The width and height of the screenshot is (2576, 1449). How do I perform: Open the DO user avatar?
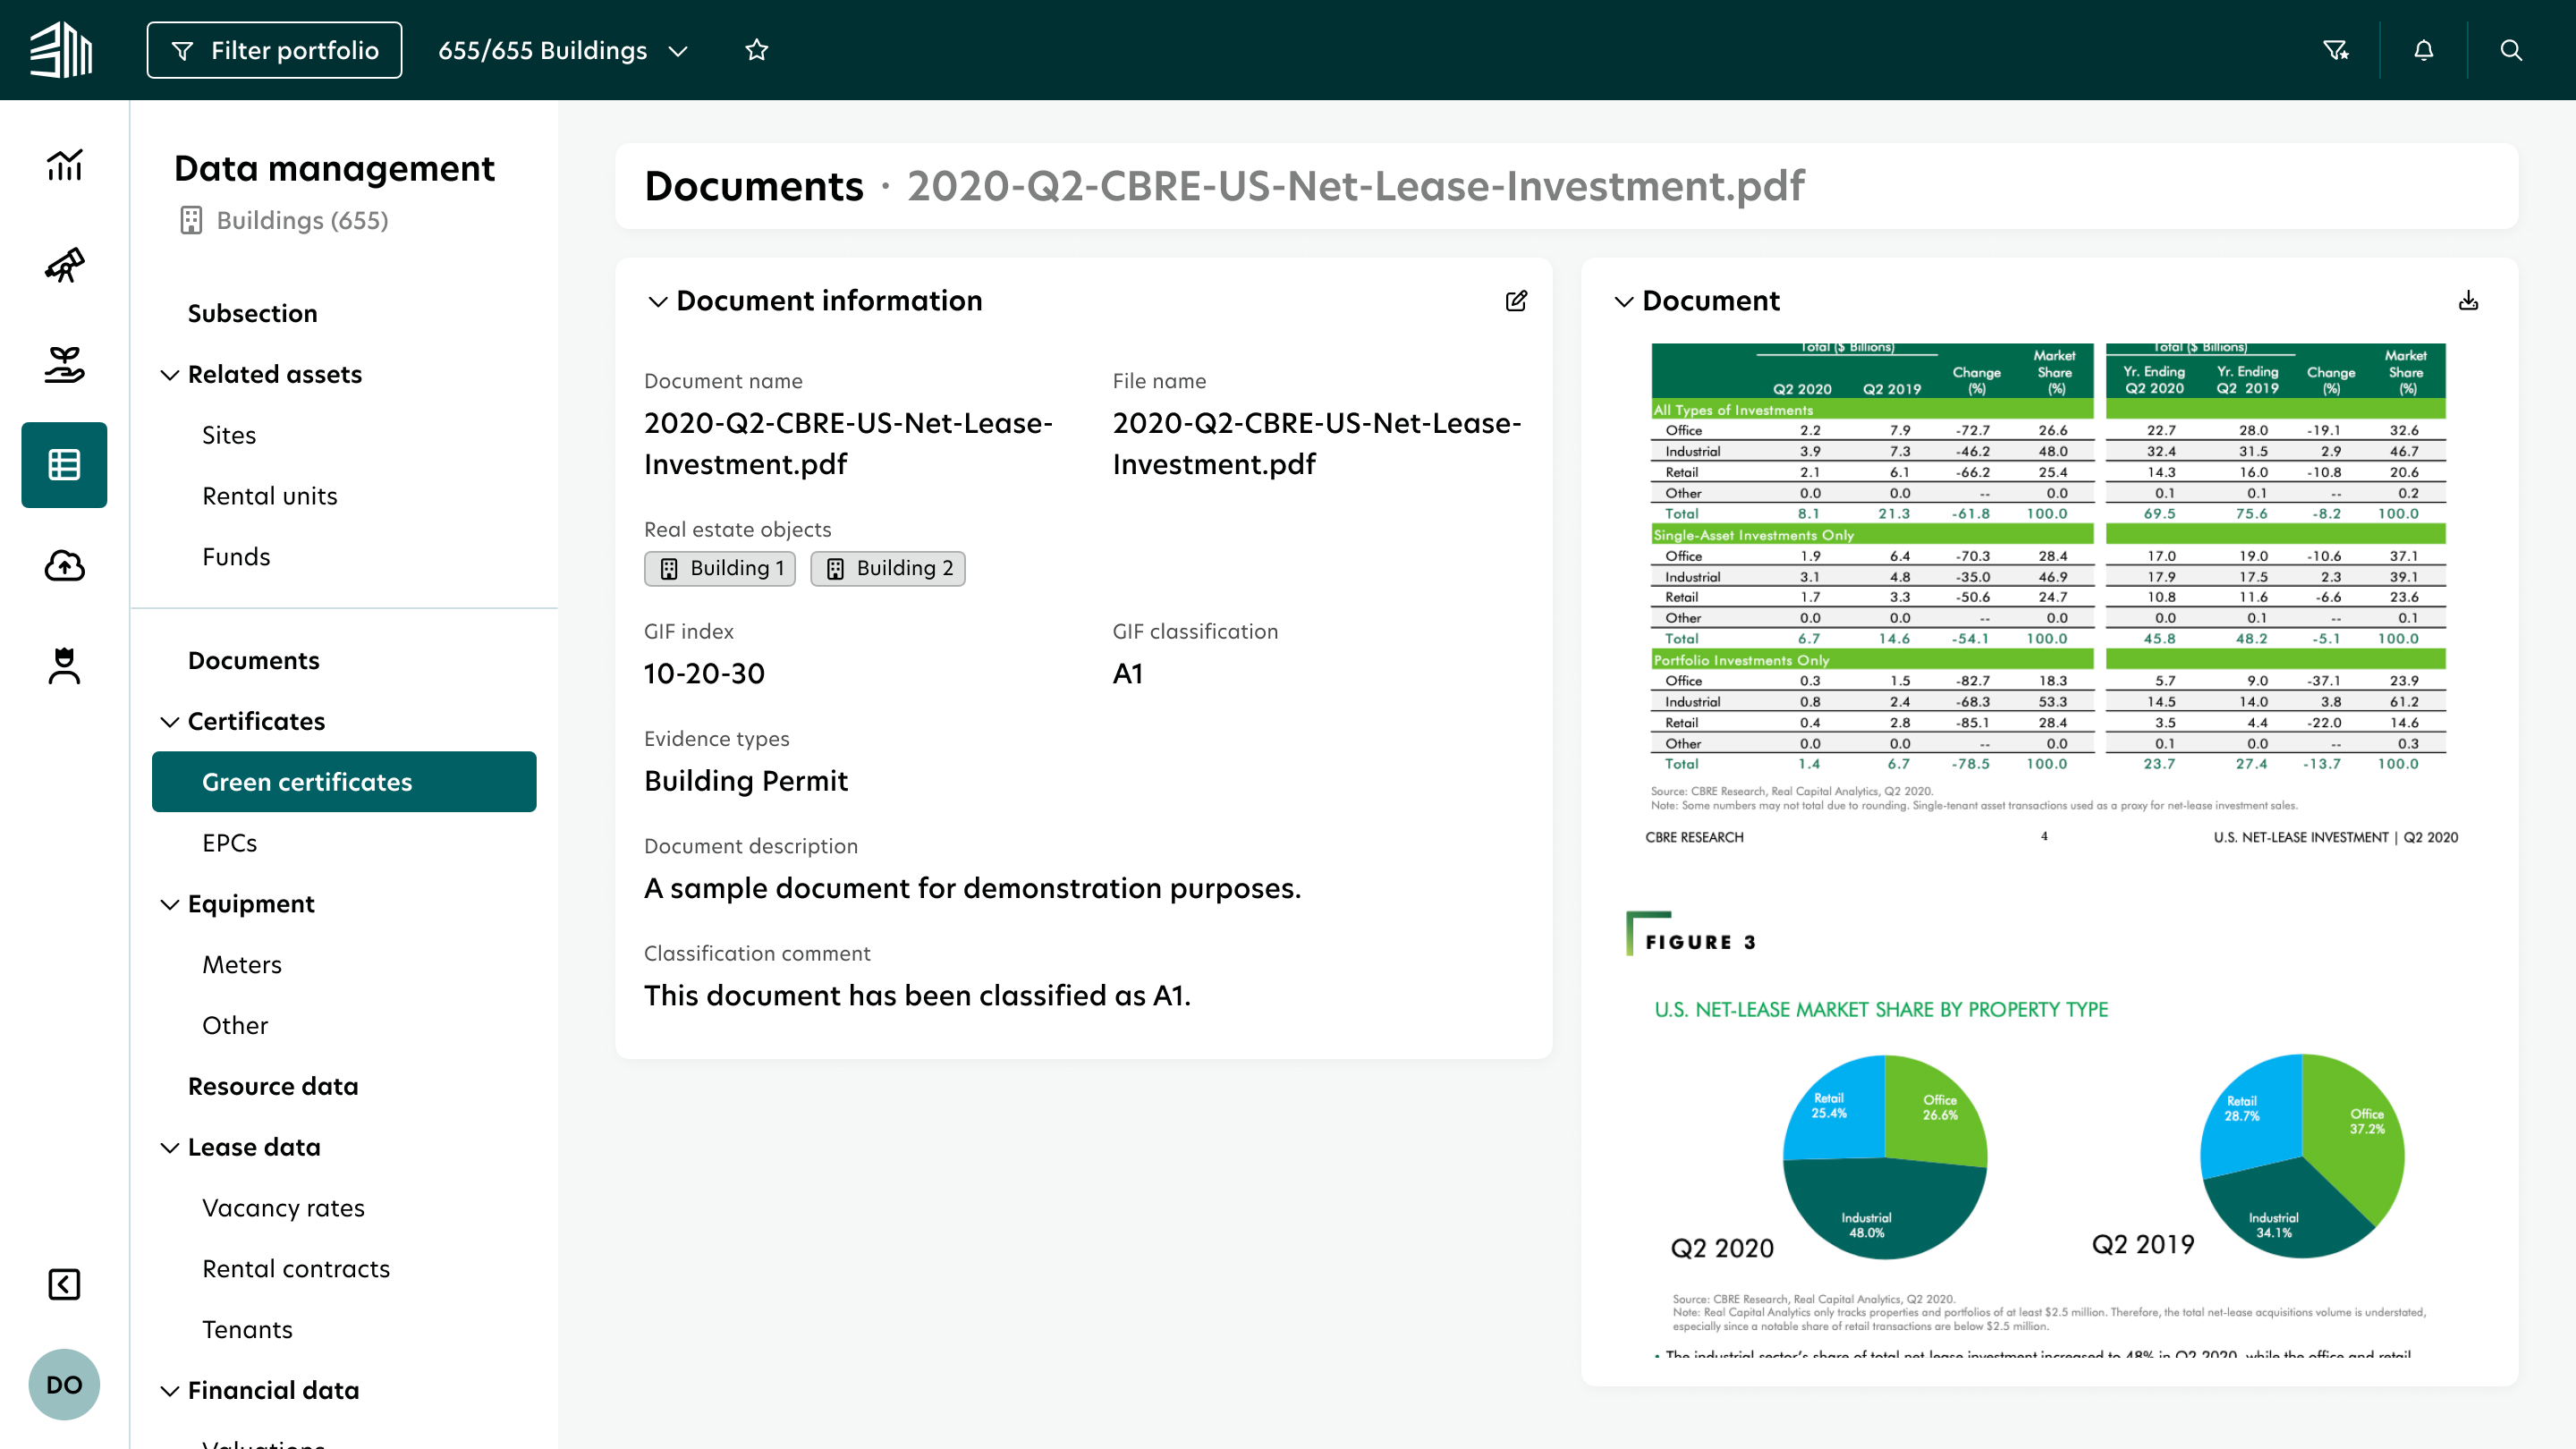pyautogui.click(x=64, y=1385)
